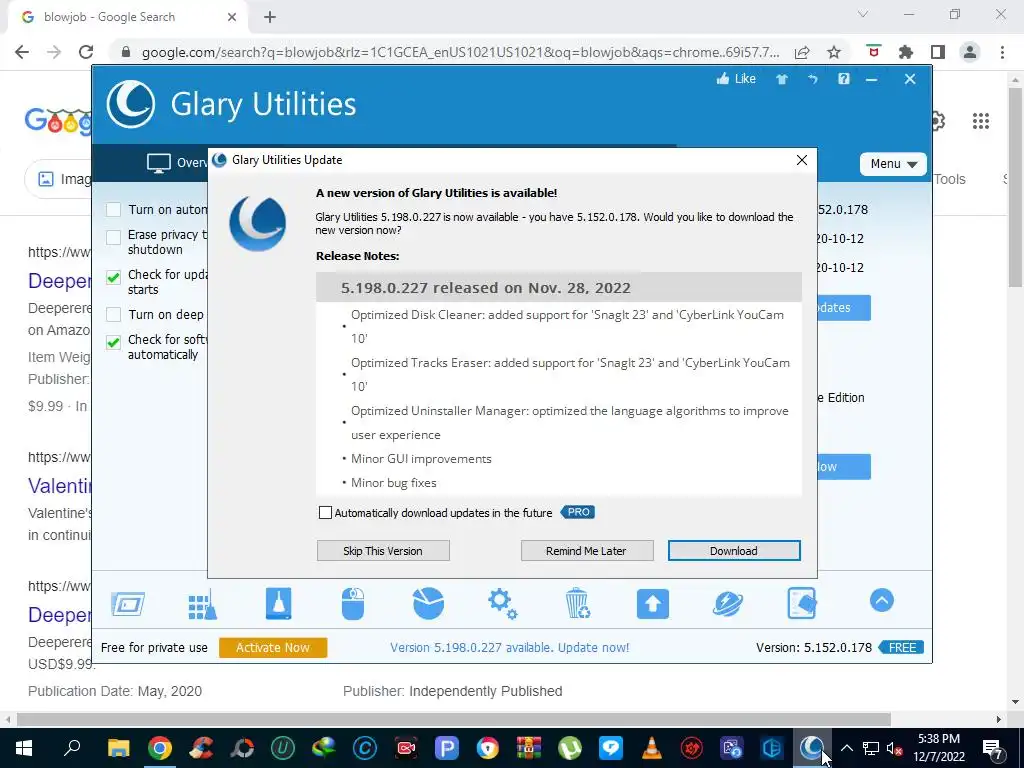
Task: Open the Glary help question mark icon
Action: point(844,79)
